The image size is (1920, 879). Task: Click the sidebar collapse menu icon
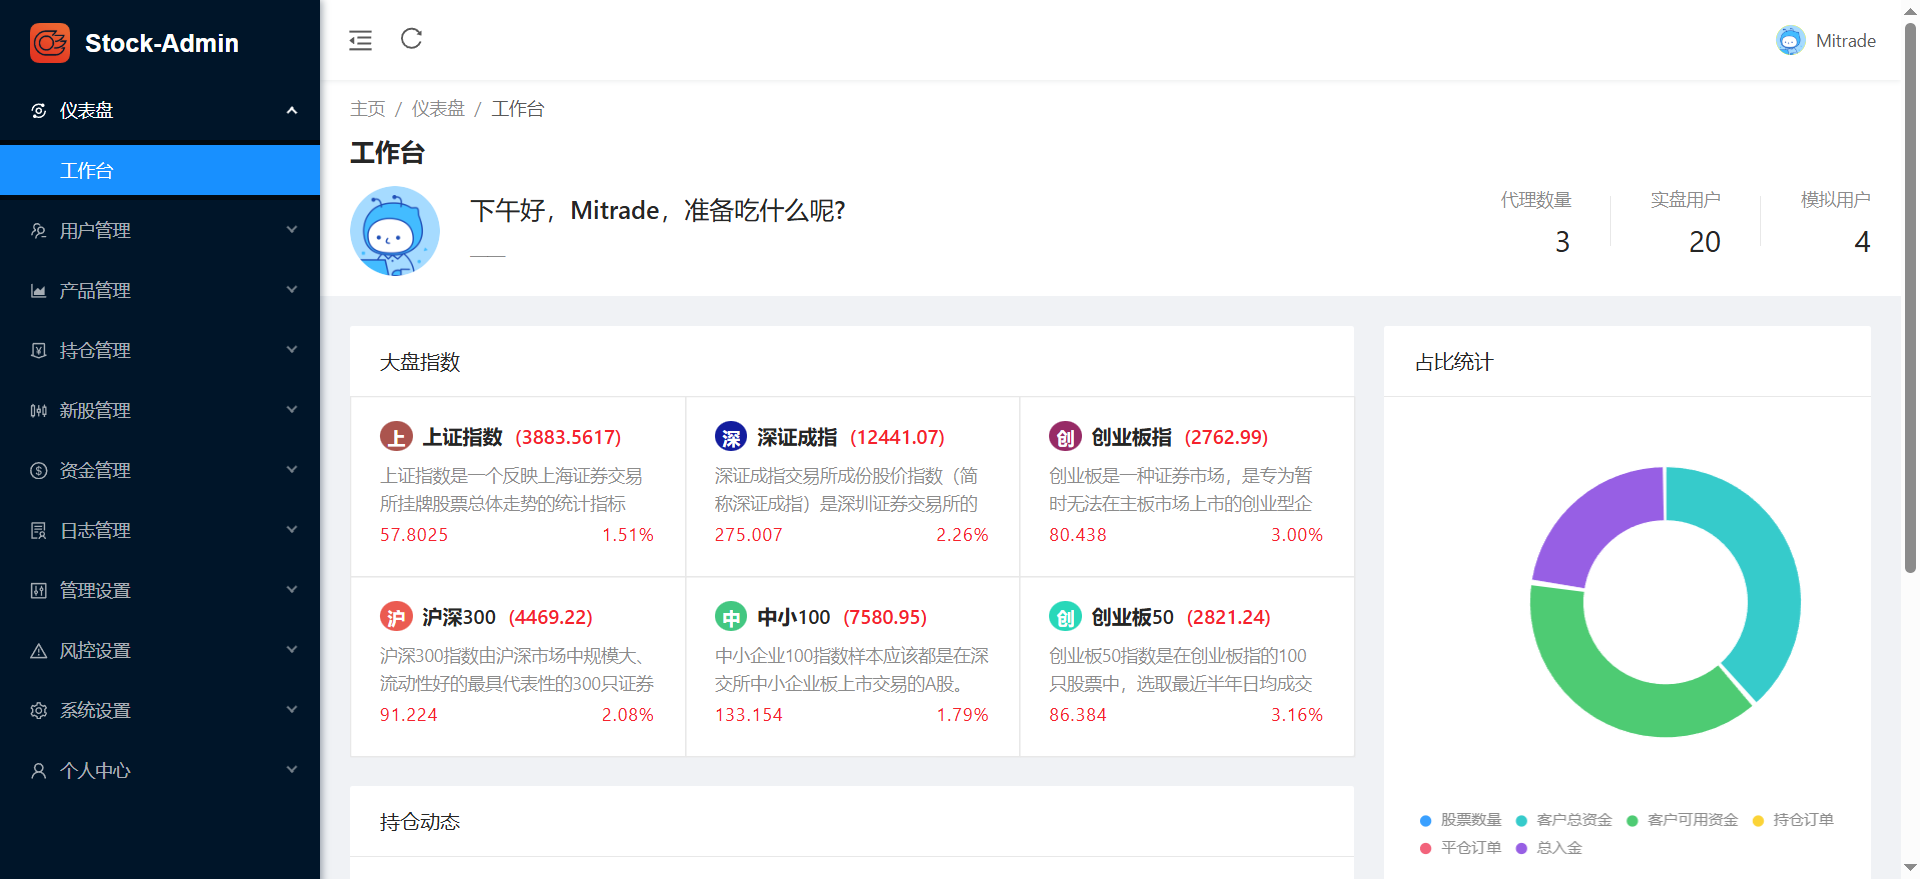pos(360,40)
